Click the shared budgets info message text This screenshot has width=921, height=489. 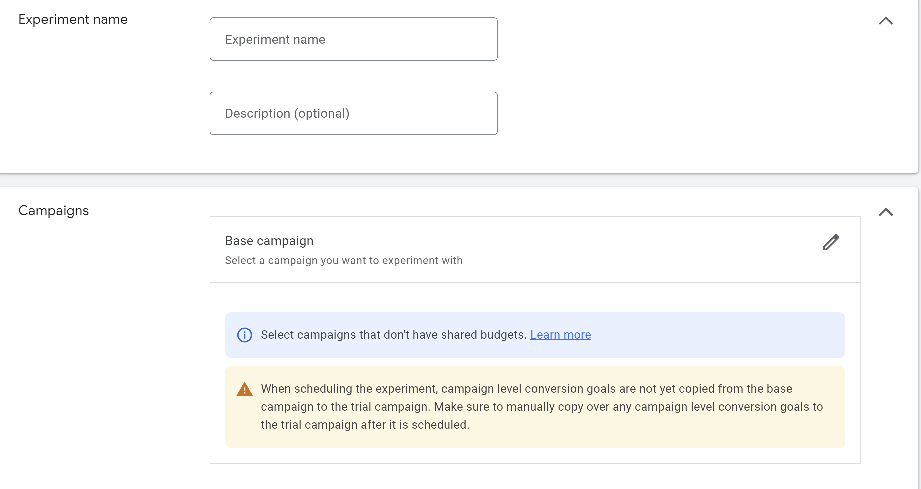393,335
